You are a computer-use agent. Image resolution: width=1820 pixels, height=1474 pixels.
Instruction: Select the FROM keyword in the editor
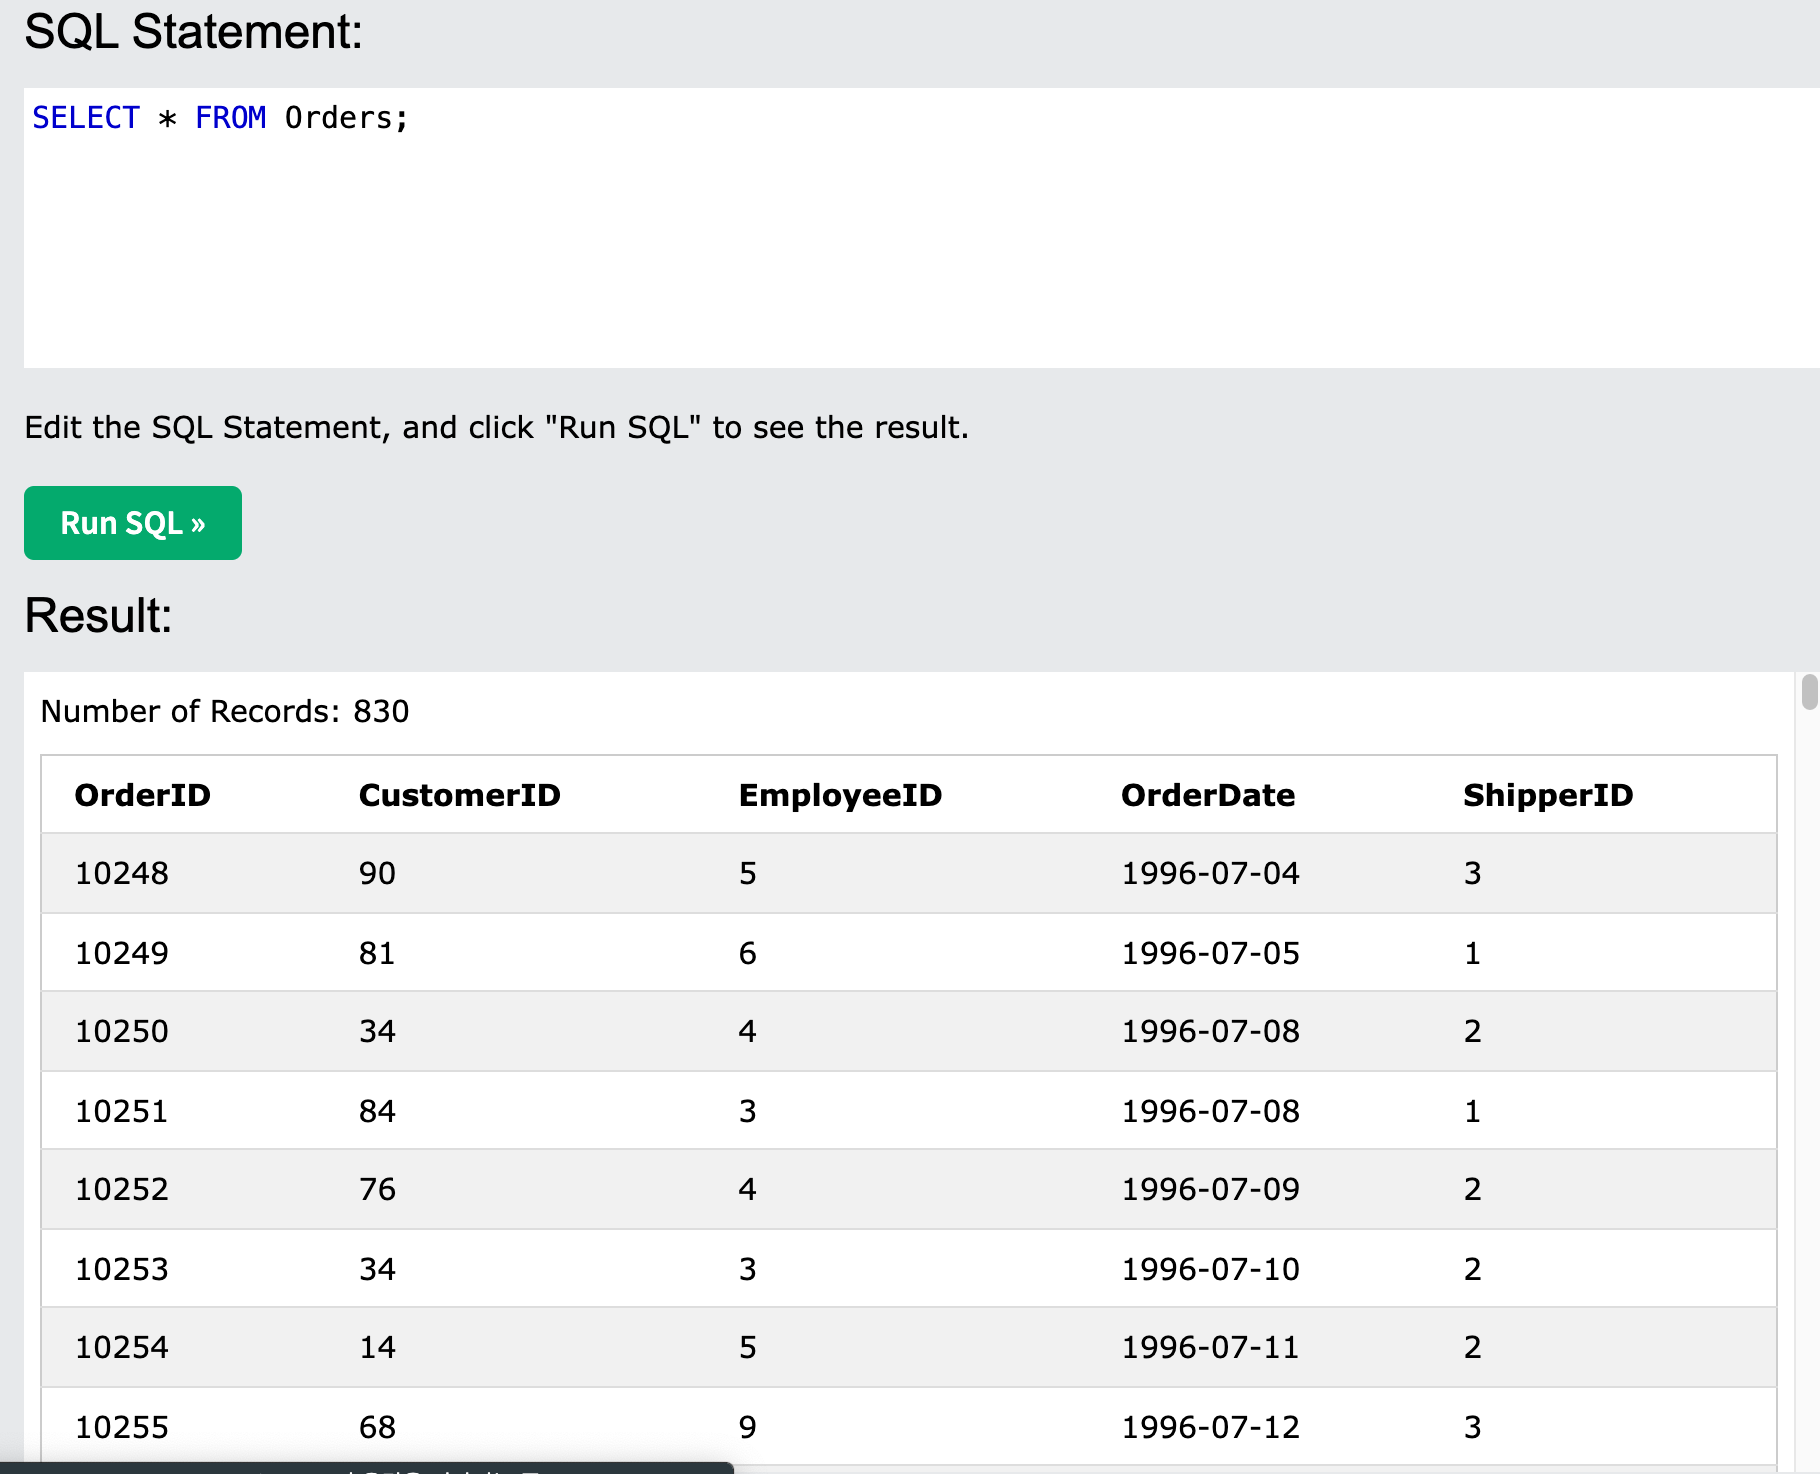point(230,118)
